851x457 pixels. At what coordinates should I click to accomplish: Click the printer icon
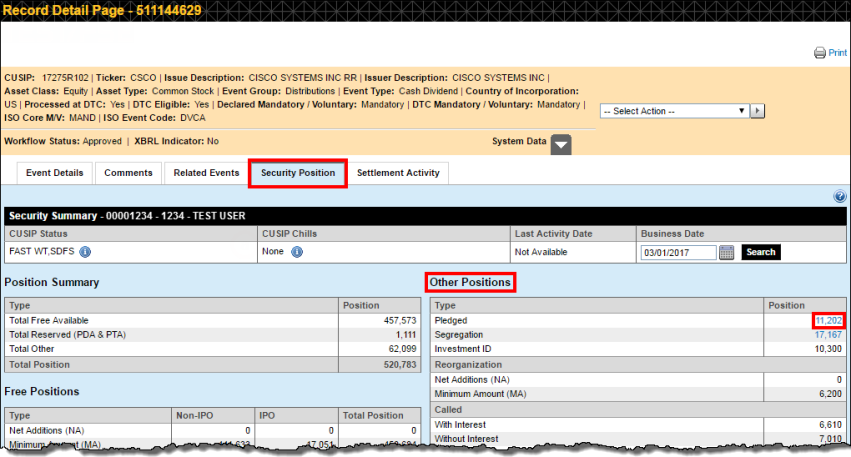pyautogui.click(x=819, y=53)
